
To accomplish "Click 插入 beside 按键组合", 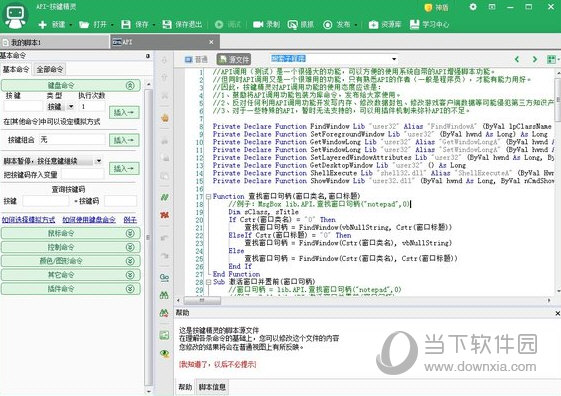I will point(124,140).
